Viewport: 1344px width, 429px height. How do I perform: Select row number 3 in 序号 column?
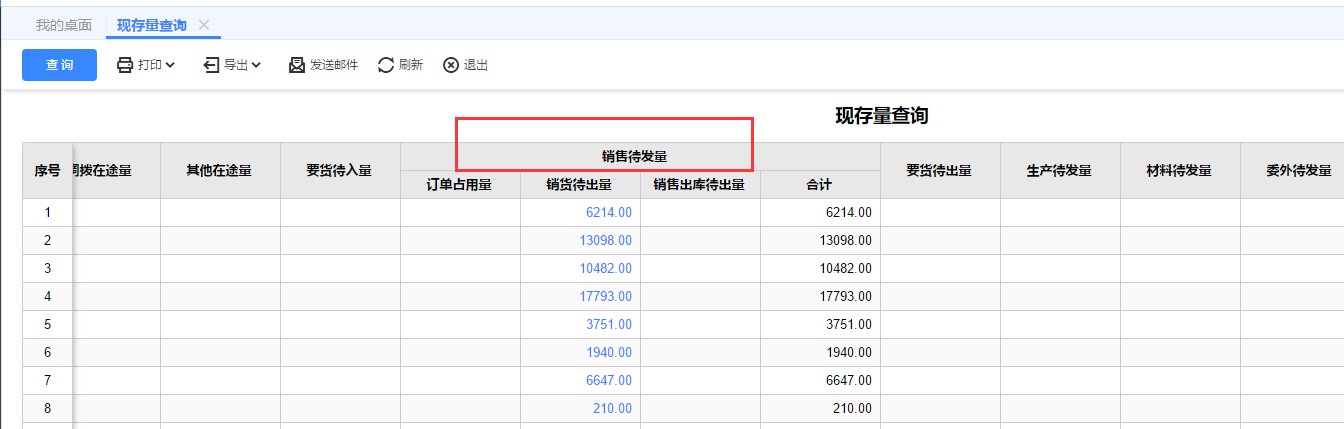pos(47,269)
